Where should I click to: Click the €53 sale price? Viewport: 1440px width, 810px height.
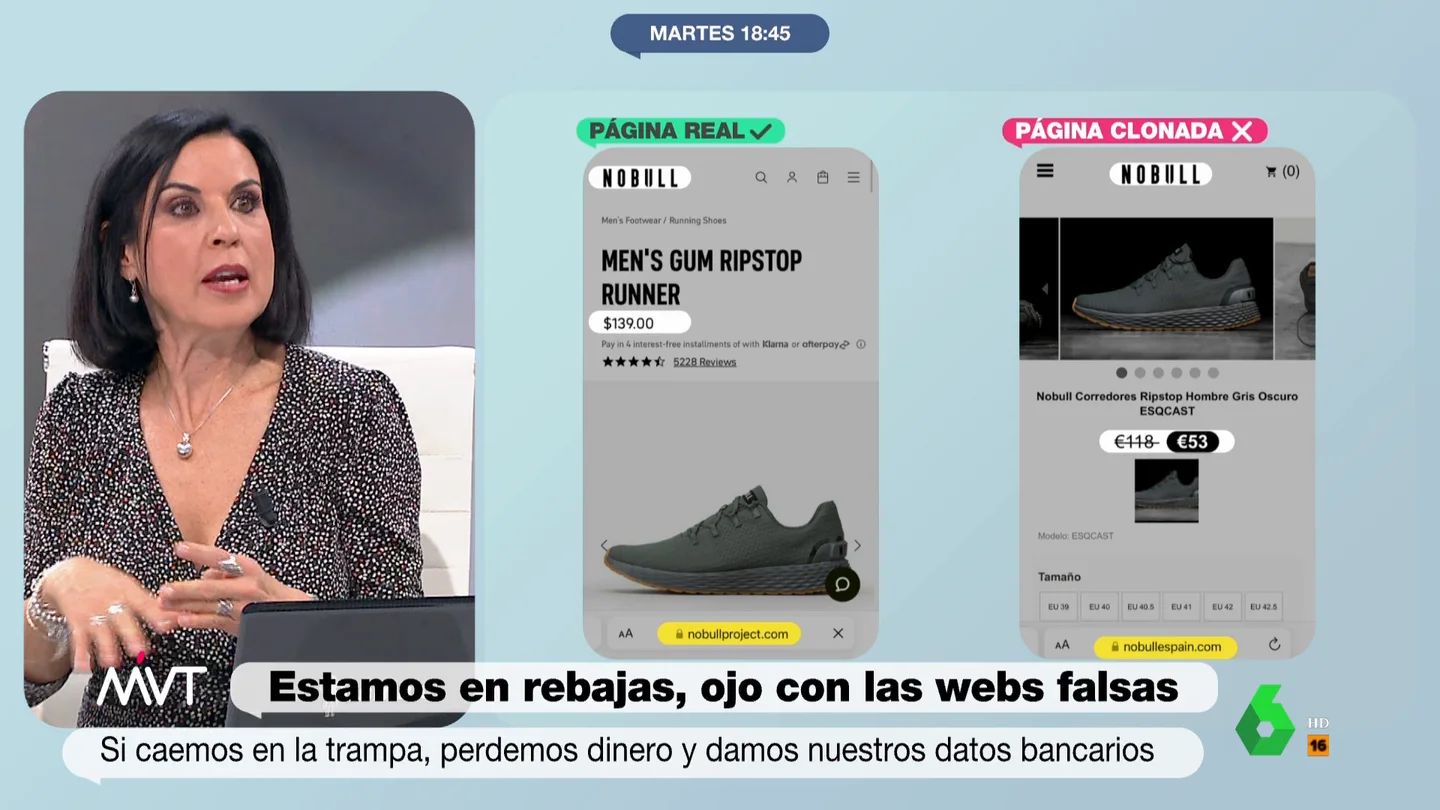point(1193,442)
